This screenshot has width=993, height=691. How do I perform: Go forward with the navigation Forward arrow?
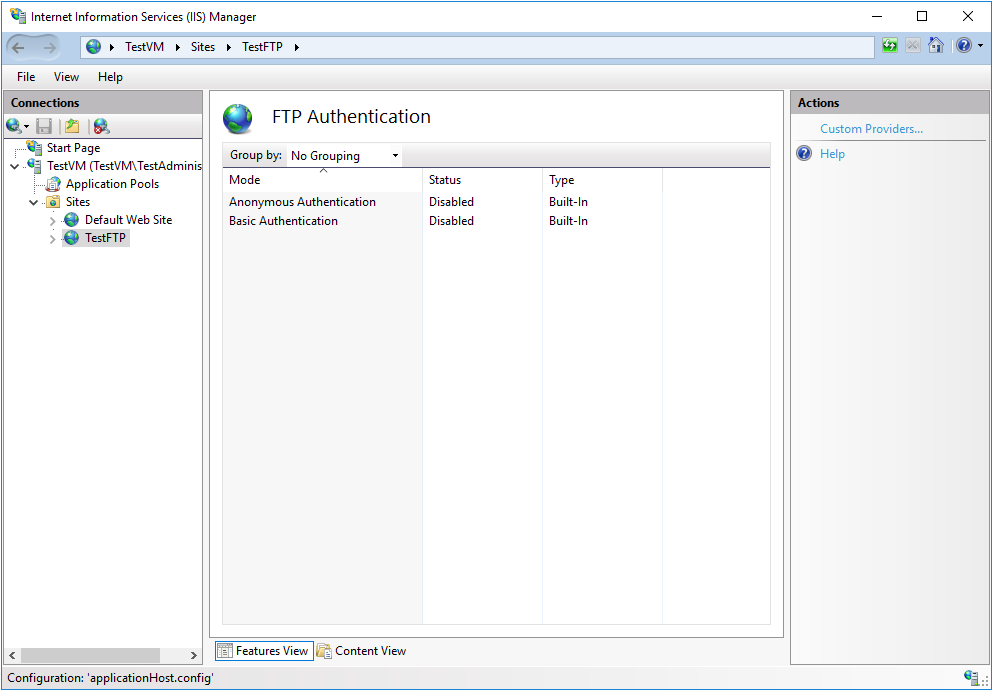(x=49, y=47)
